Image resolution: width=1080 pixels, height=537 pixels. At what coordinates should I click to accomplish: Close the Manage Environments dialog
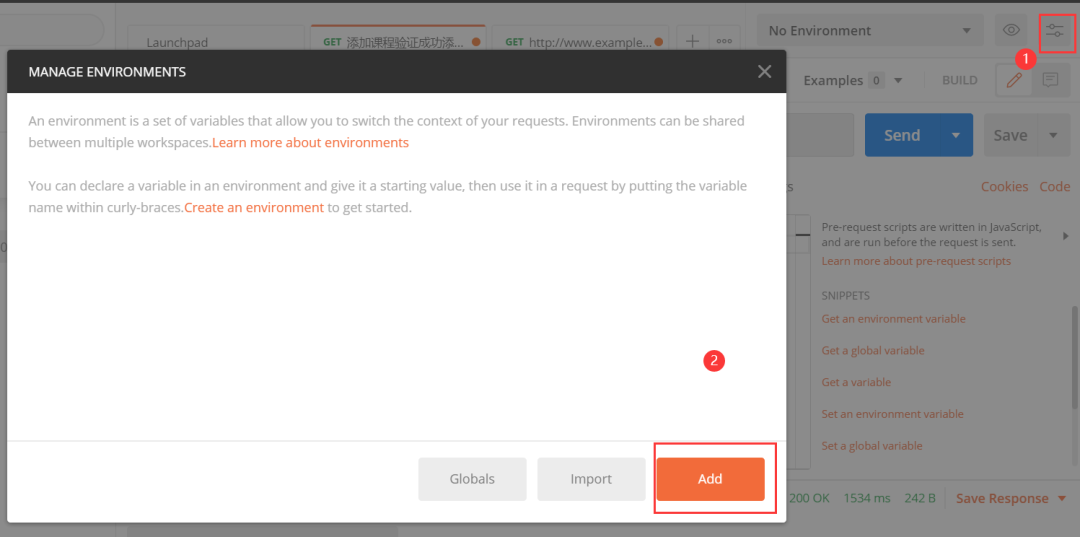(x=764, y=72)
